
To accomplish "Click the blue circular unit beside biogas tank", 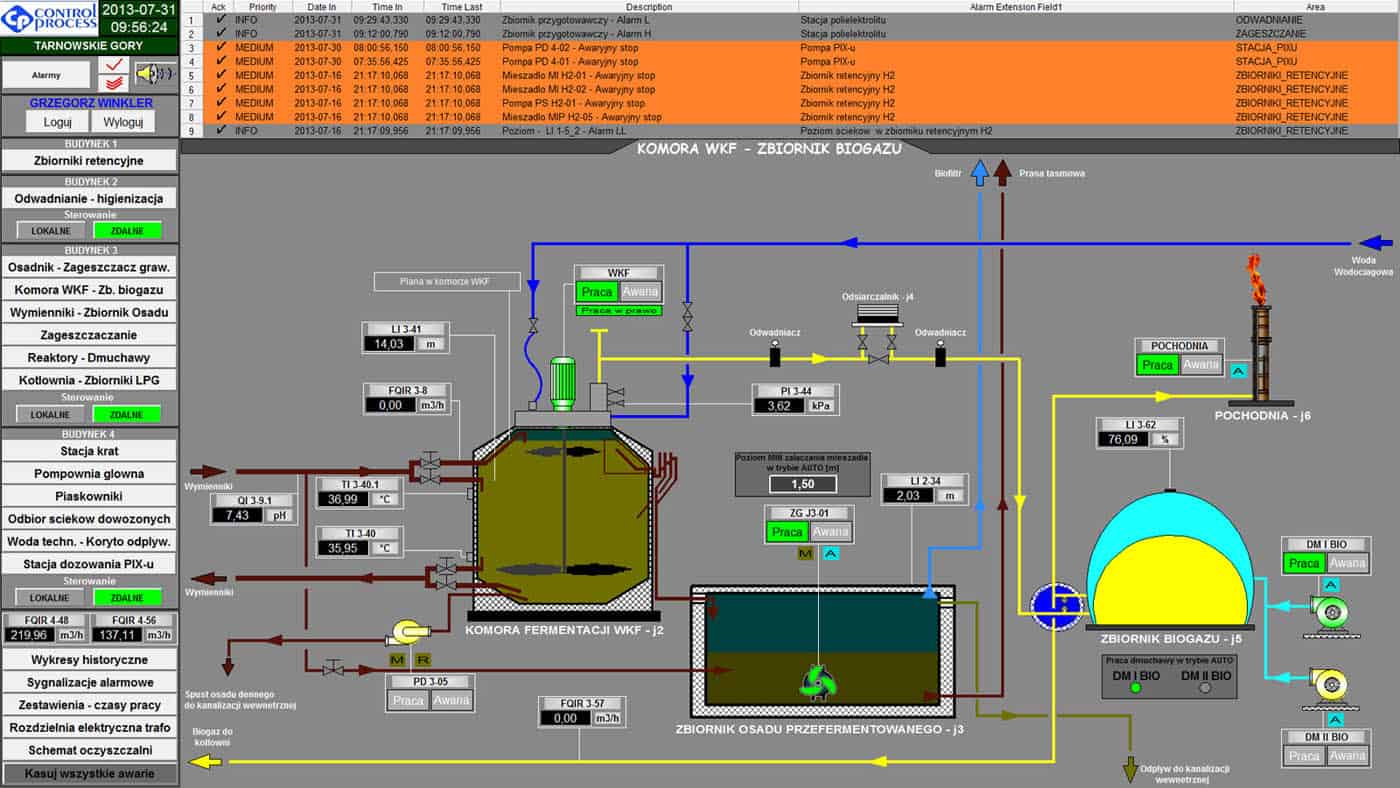I will 1056,604.
